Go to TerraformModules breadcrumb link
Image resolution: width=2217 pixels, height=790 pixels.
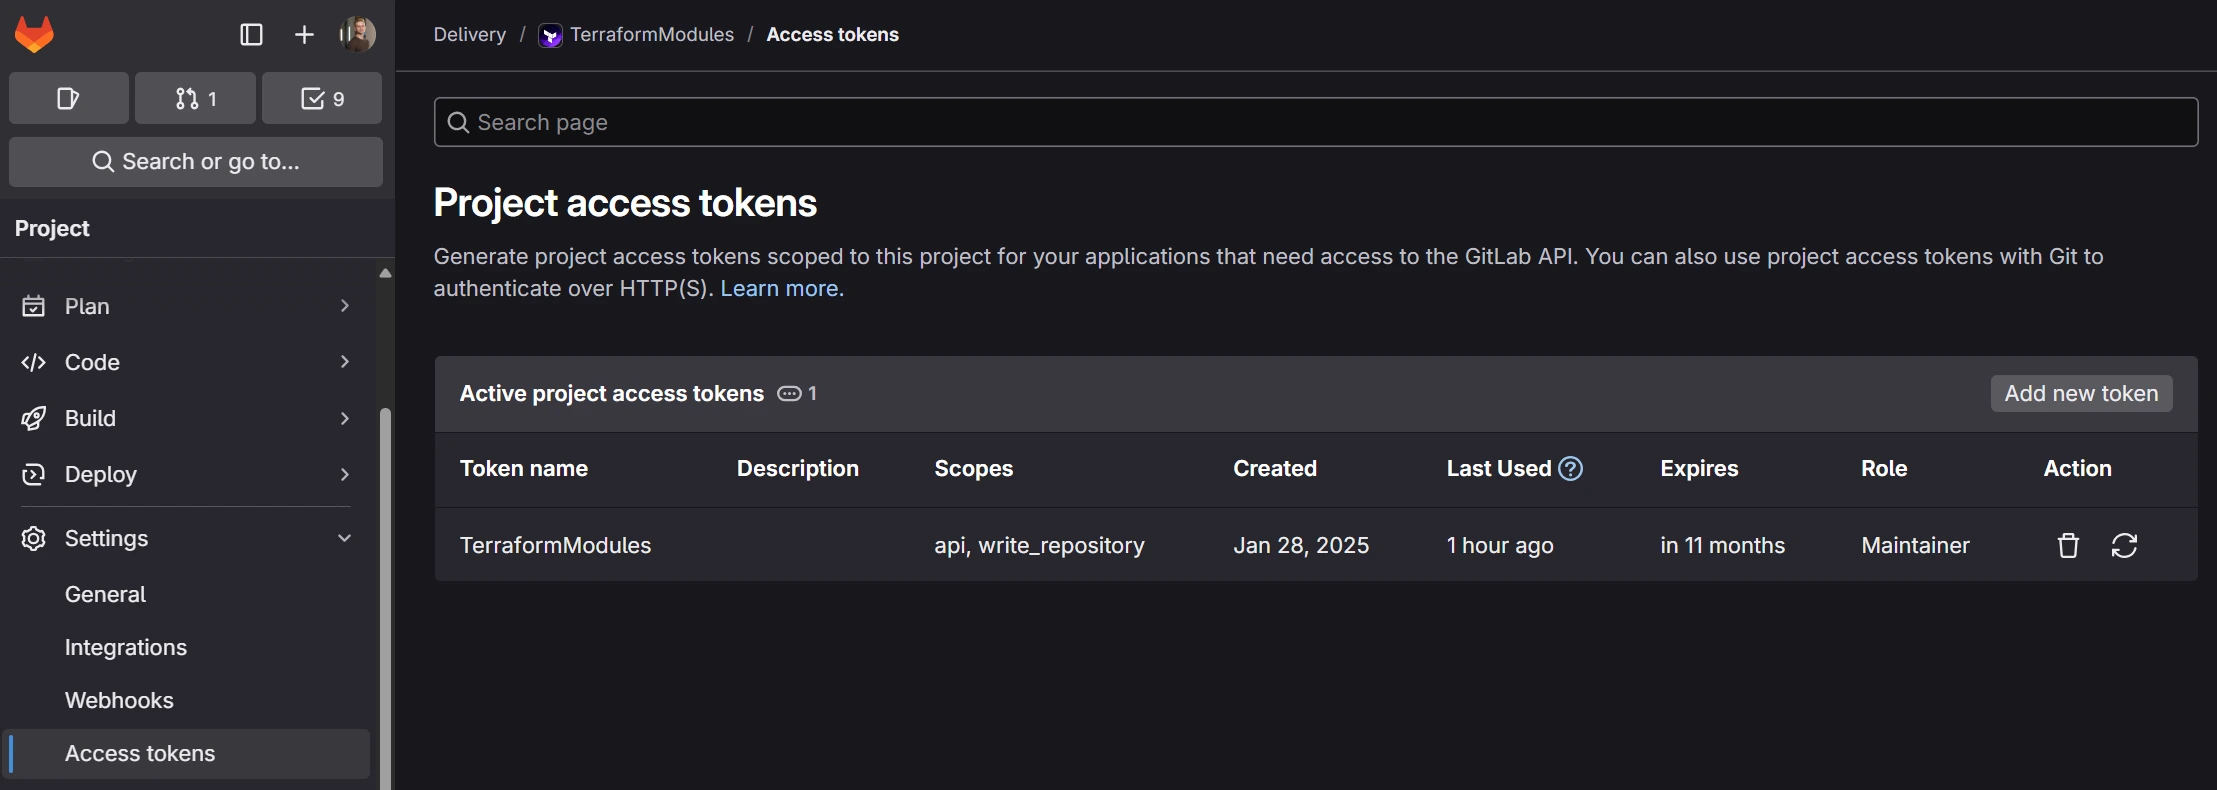click(x=652, y=34)
